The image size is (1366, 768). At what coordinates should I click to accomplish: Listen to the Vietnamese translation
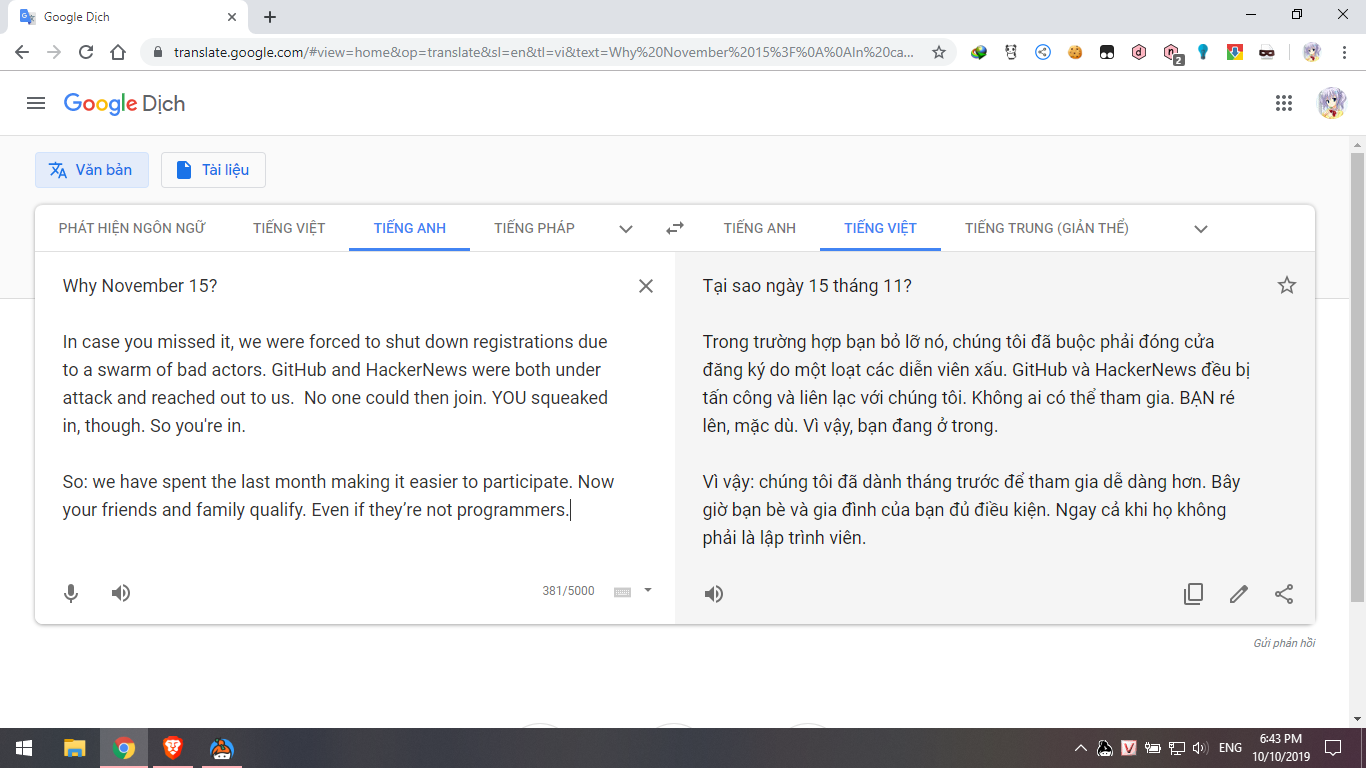pyautogui.click(x=713, y=594)
